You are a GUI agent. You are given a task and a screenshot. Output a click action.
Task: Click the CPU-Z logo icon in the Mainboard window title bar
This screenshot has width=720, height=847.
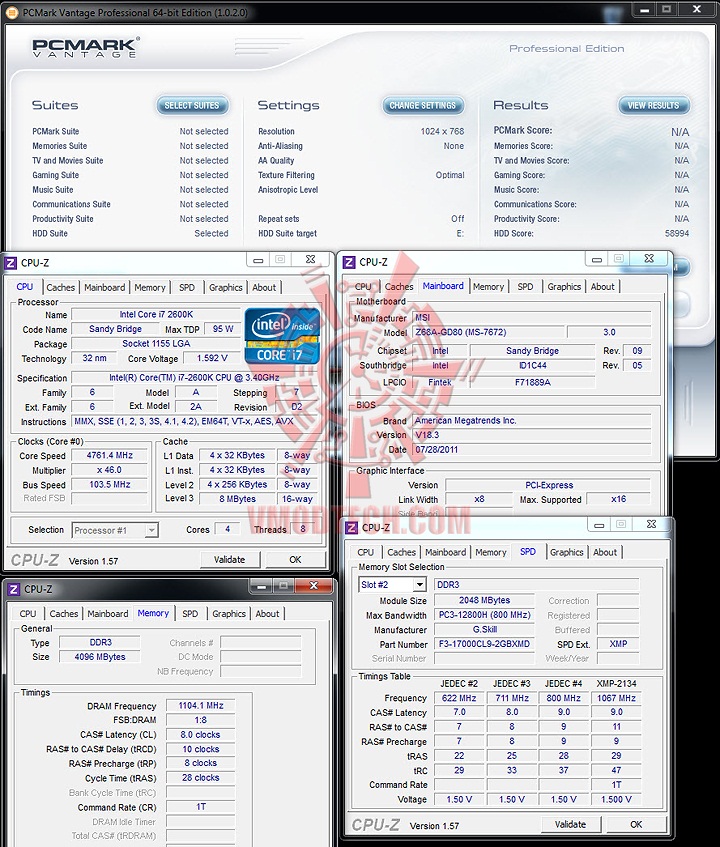[x=349, y=262]
